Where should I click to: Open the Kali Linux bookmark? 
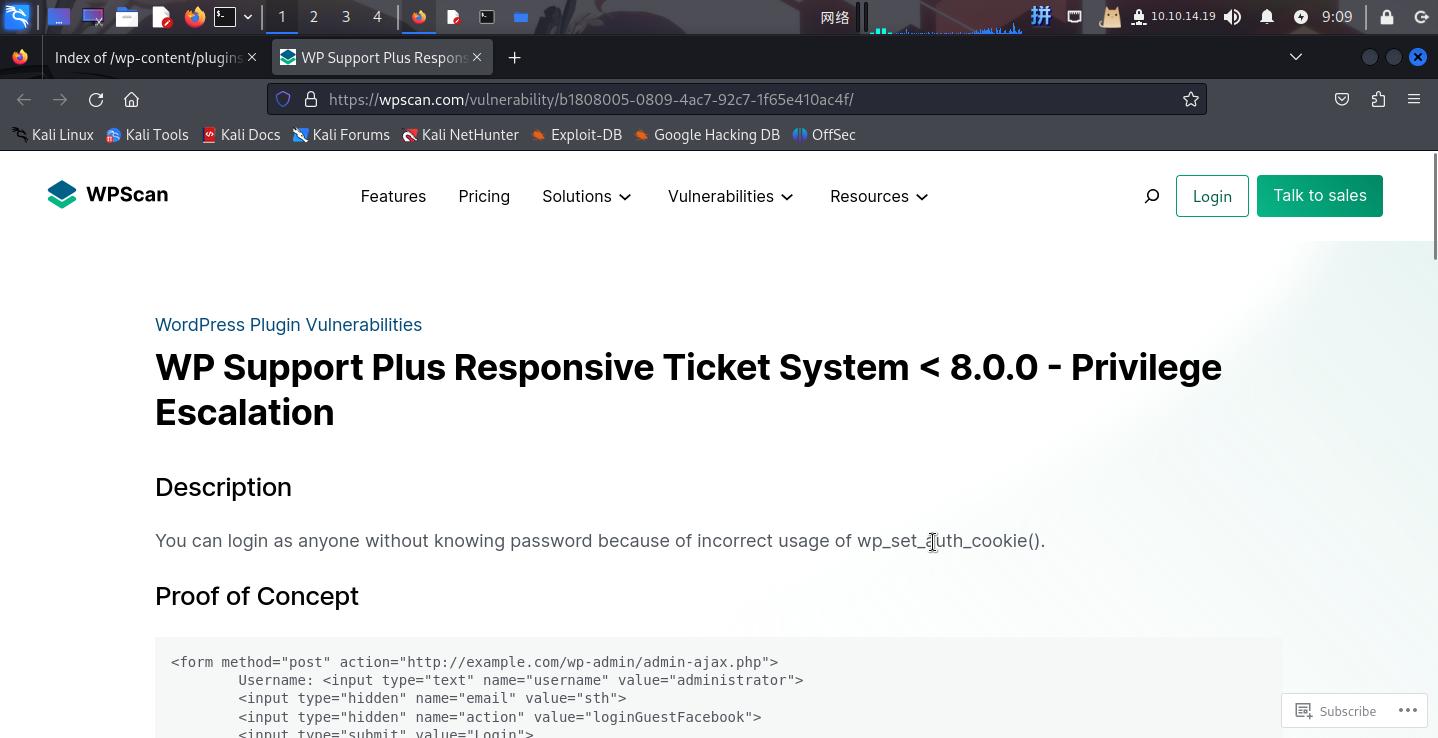[52, 135]
